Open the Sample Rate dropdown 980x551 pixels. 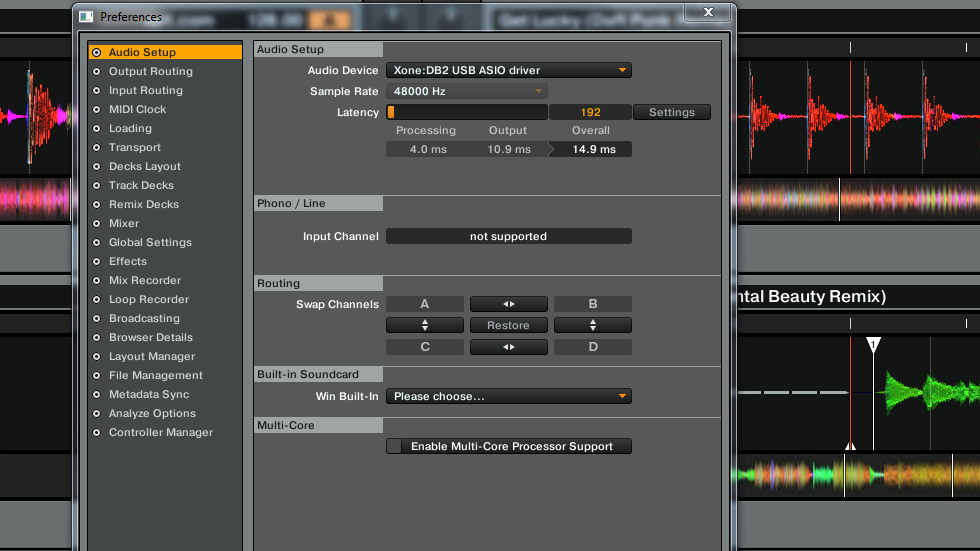click(467, 91)
